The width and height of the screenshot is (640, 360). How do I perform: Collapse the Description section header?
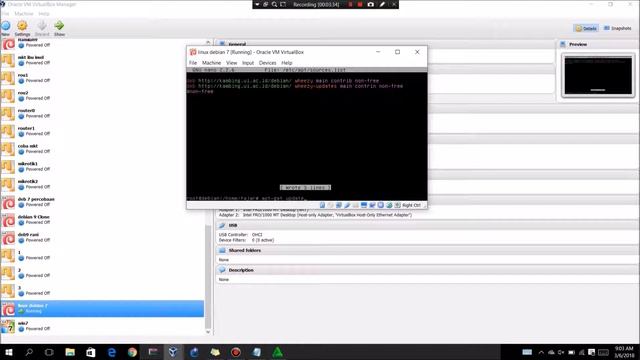point(427,270)
